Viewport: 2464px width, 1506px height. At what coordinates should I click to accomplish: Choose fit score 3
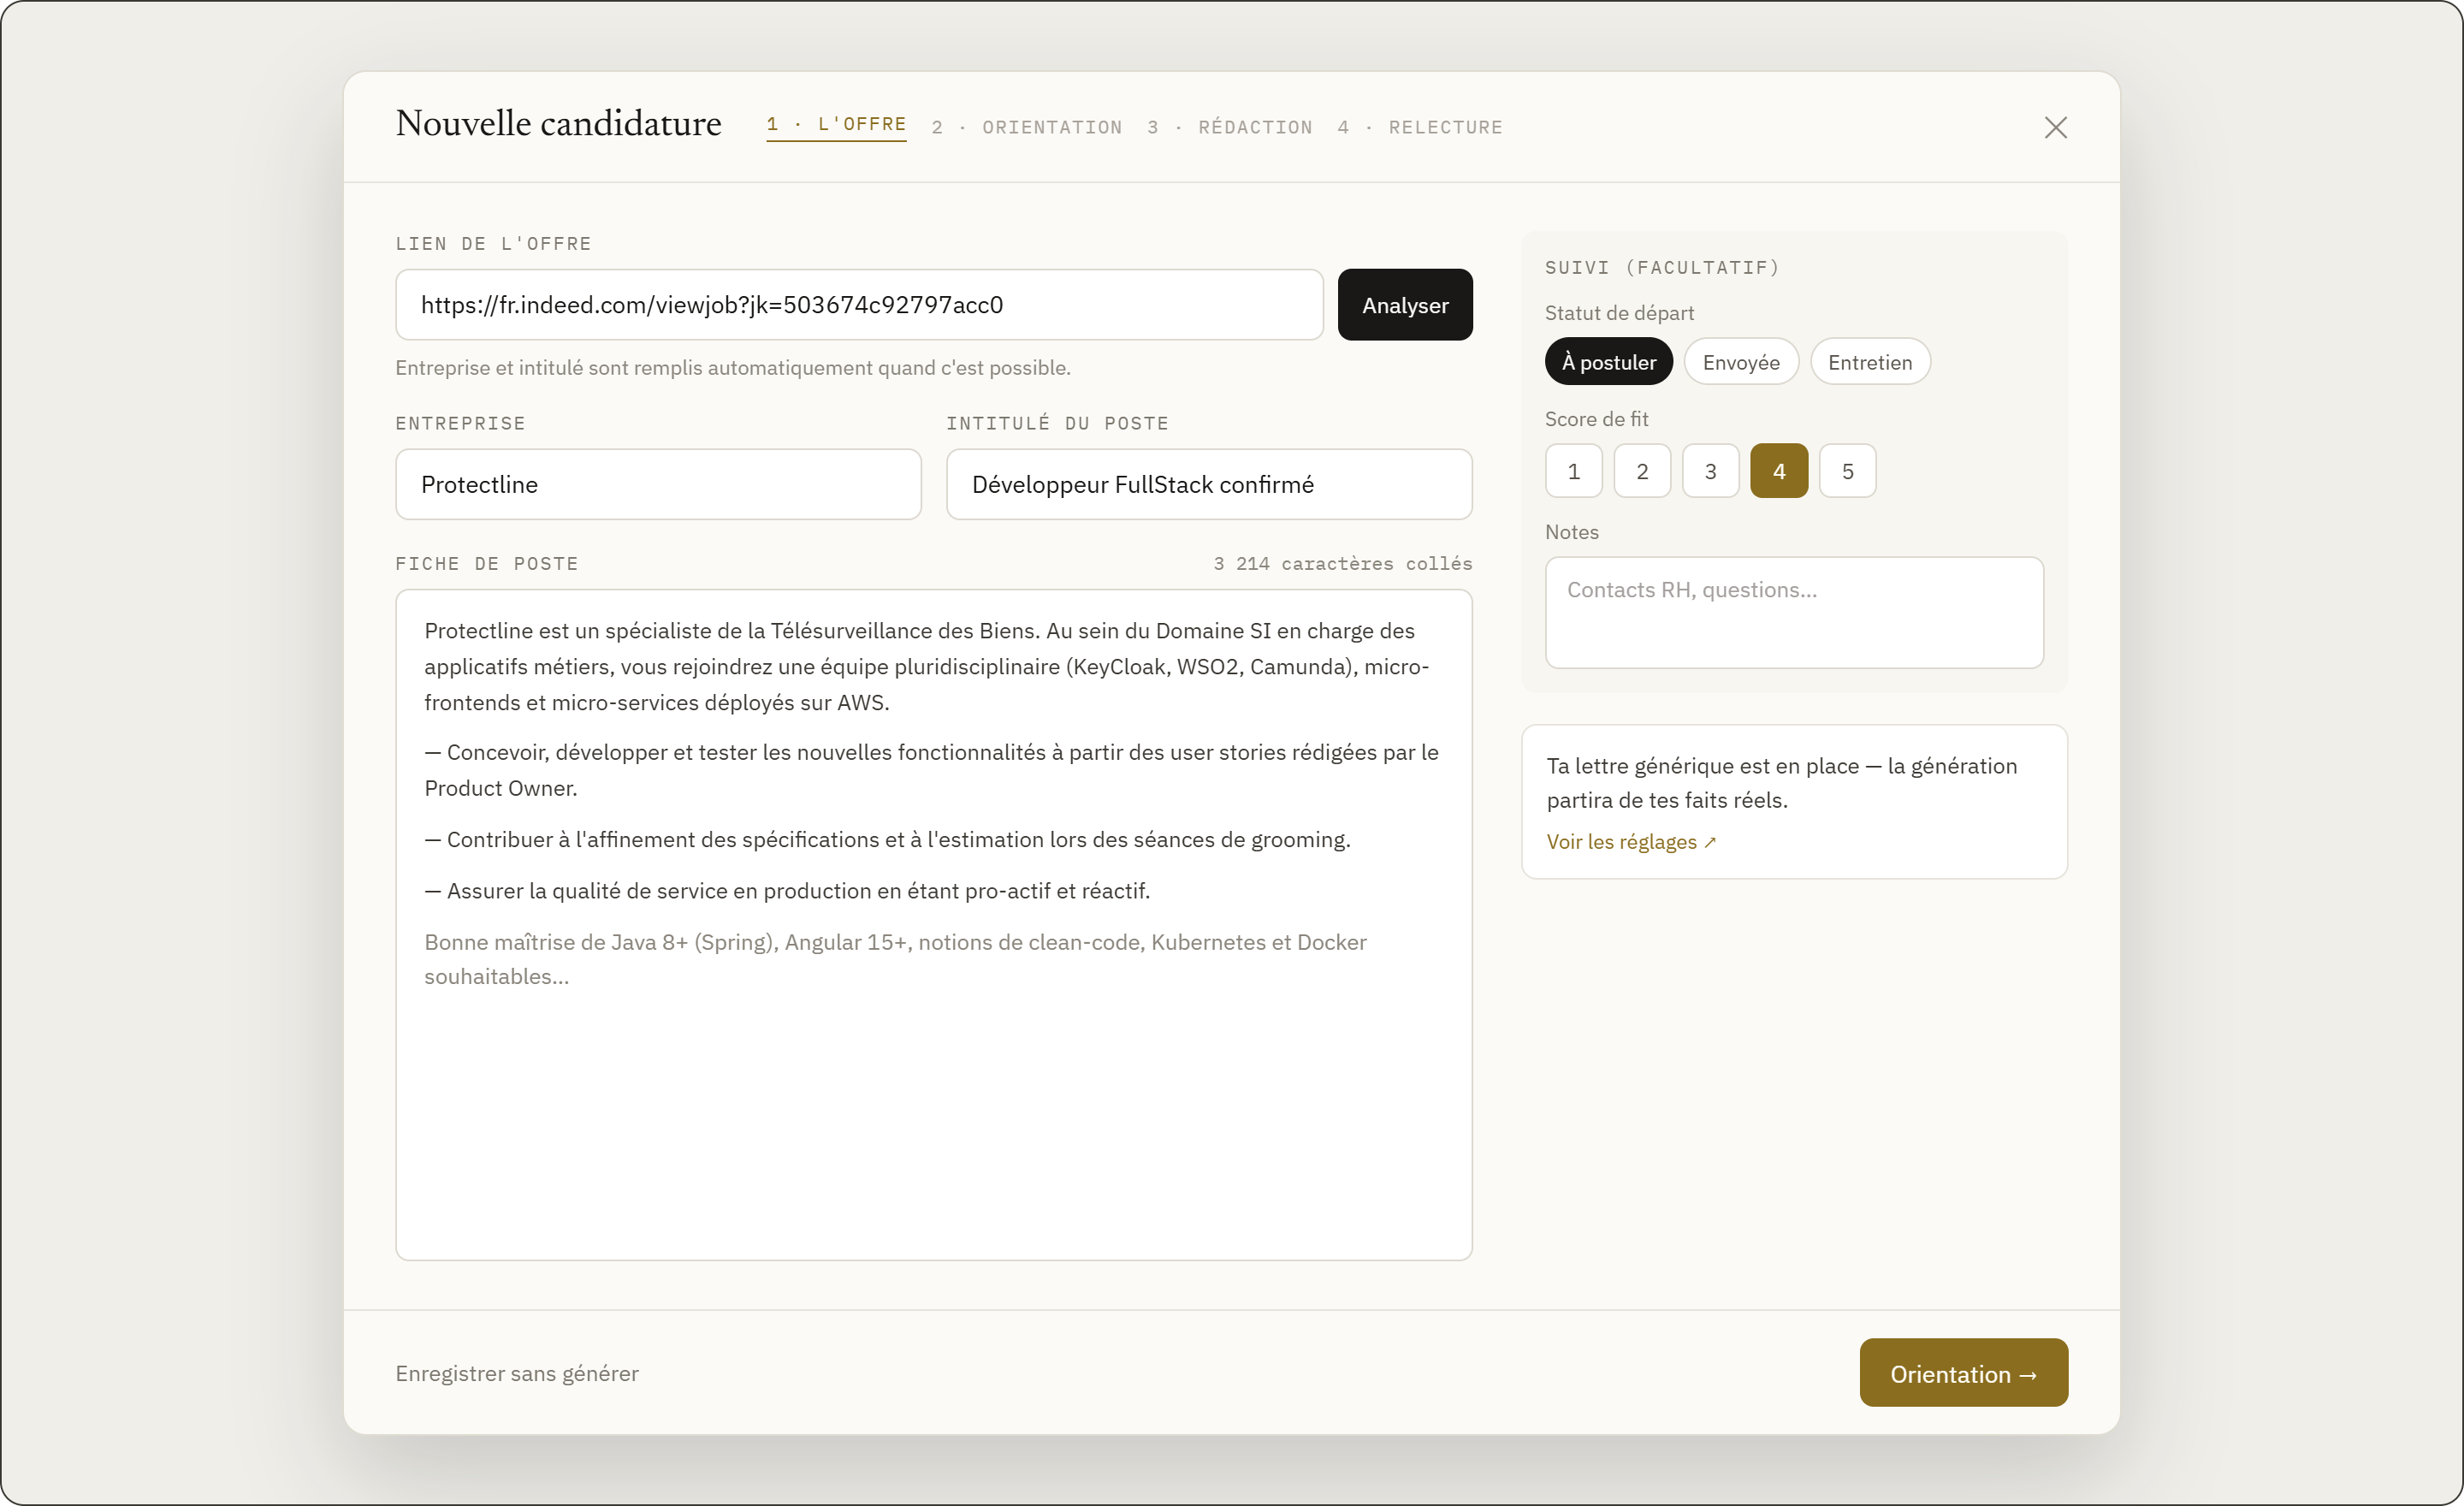click(x=1710, y=471)
